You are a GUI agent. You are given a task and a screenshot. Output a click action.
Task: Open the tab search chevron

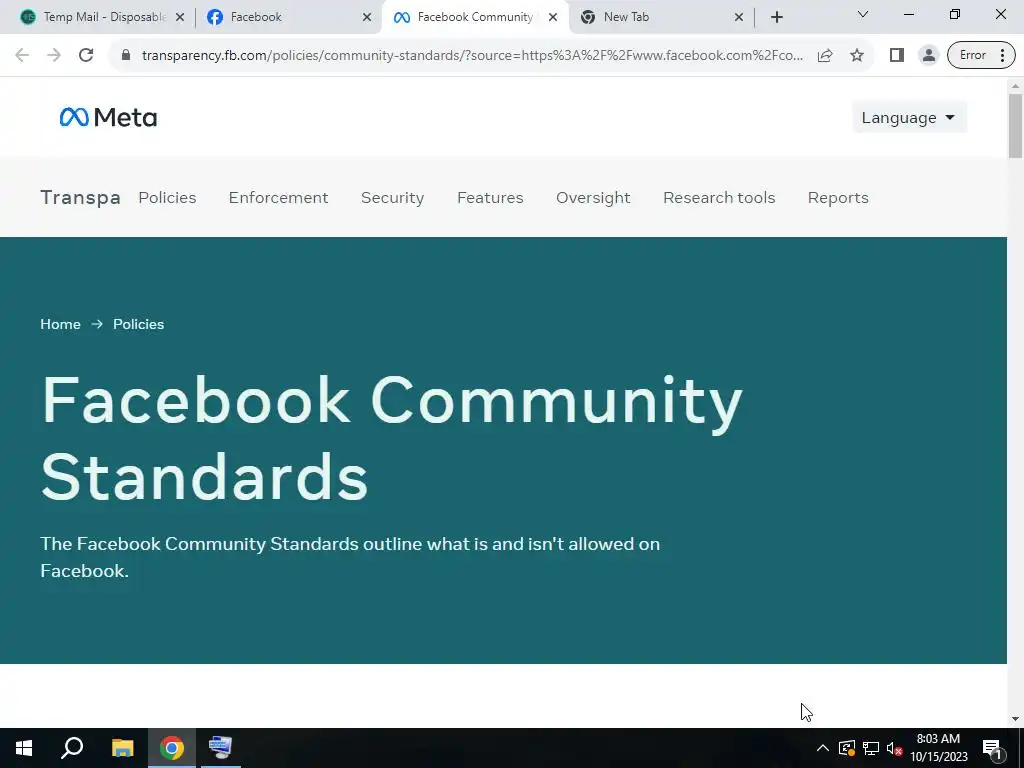pos(863,14)
